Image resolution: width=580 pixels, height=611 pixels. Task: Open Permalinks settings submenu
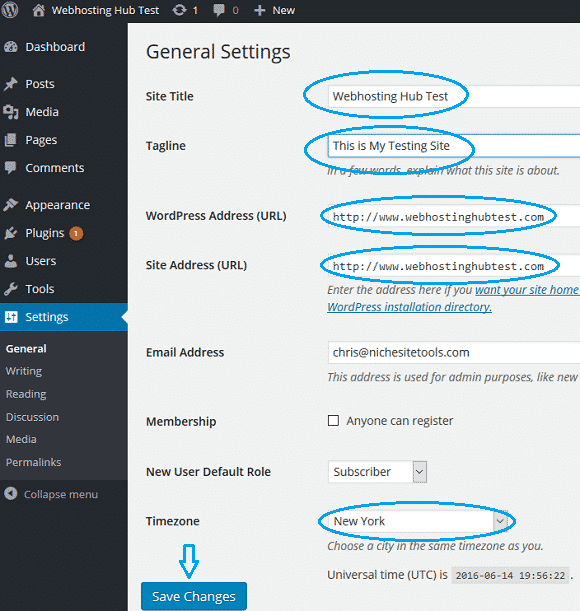click(x=34, y=463)
